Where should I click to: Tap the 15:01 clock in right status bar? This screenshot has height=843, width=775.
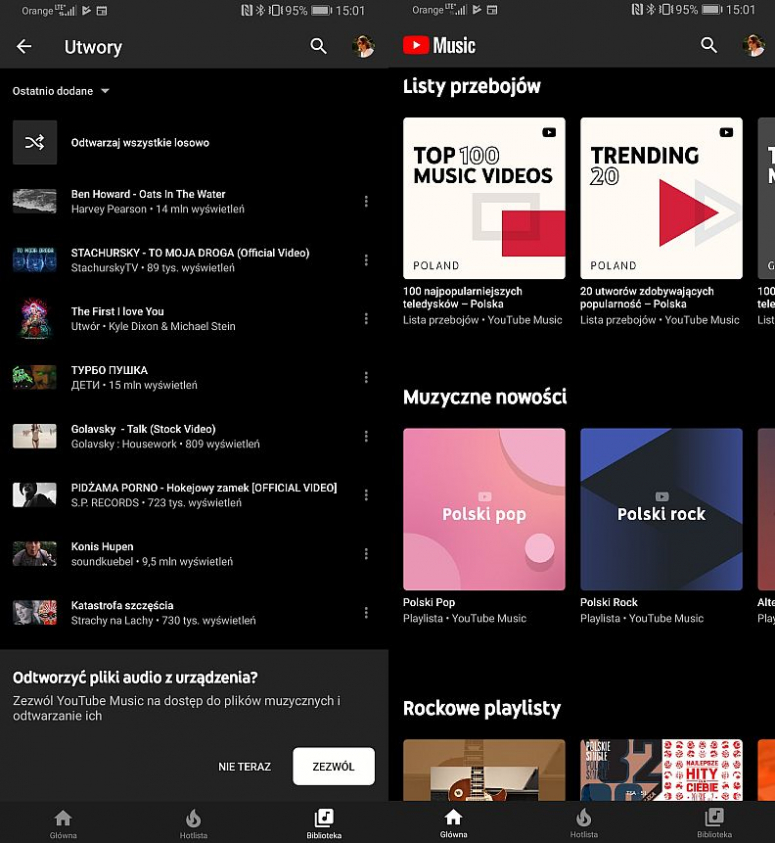(x=741, y=10)
